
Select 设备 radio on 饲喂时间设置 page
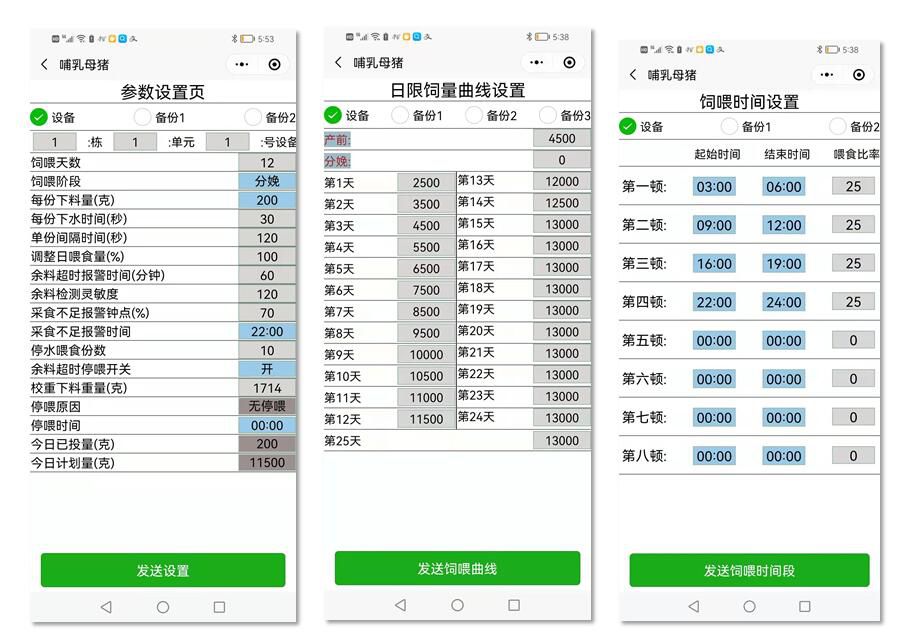pos(628,126)
